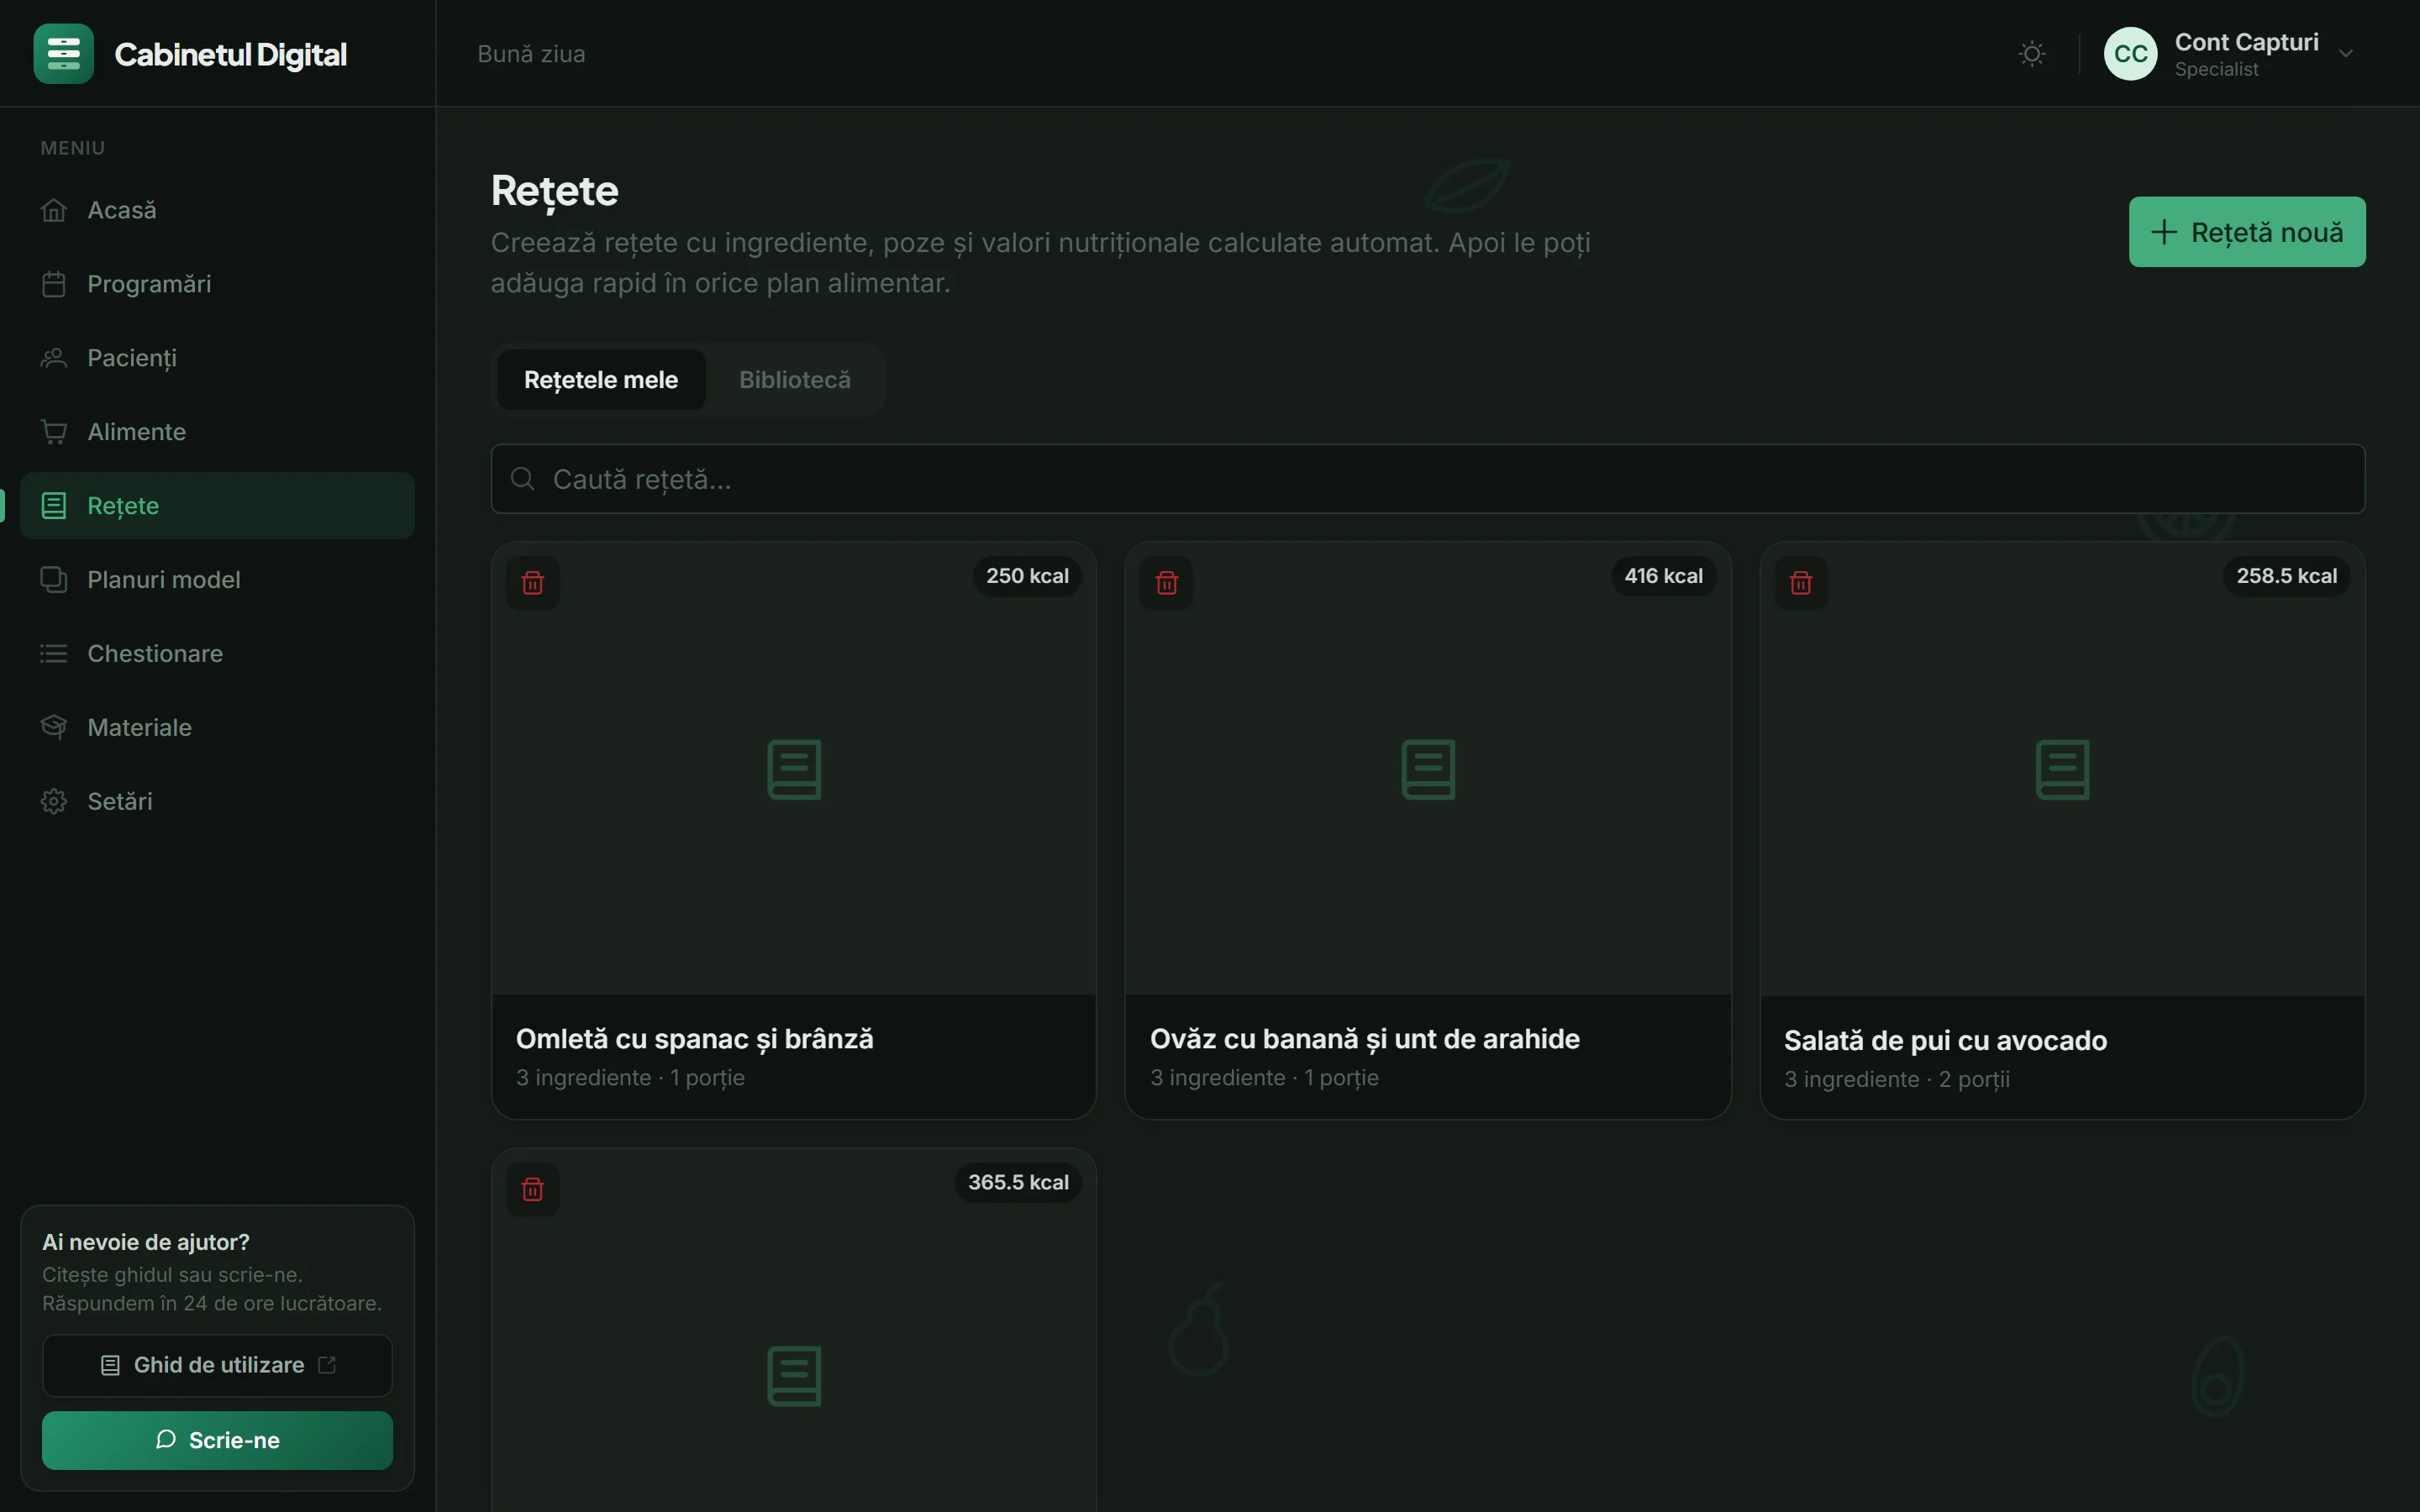Delete the Omletă cu spanac și brânză recipe

click(533, 583)
